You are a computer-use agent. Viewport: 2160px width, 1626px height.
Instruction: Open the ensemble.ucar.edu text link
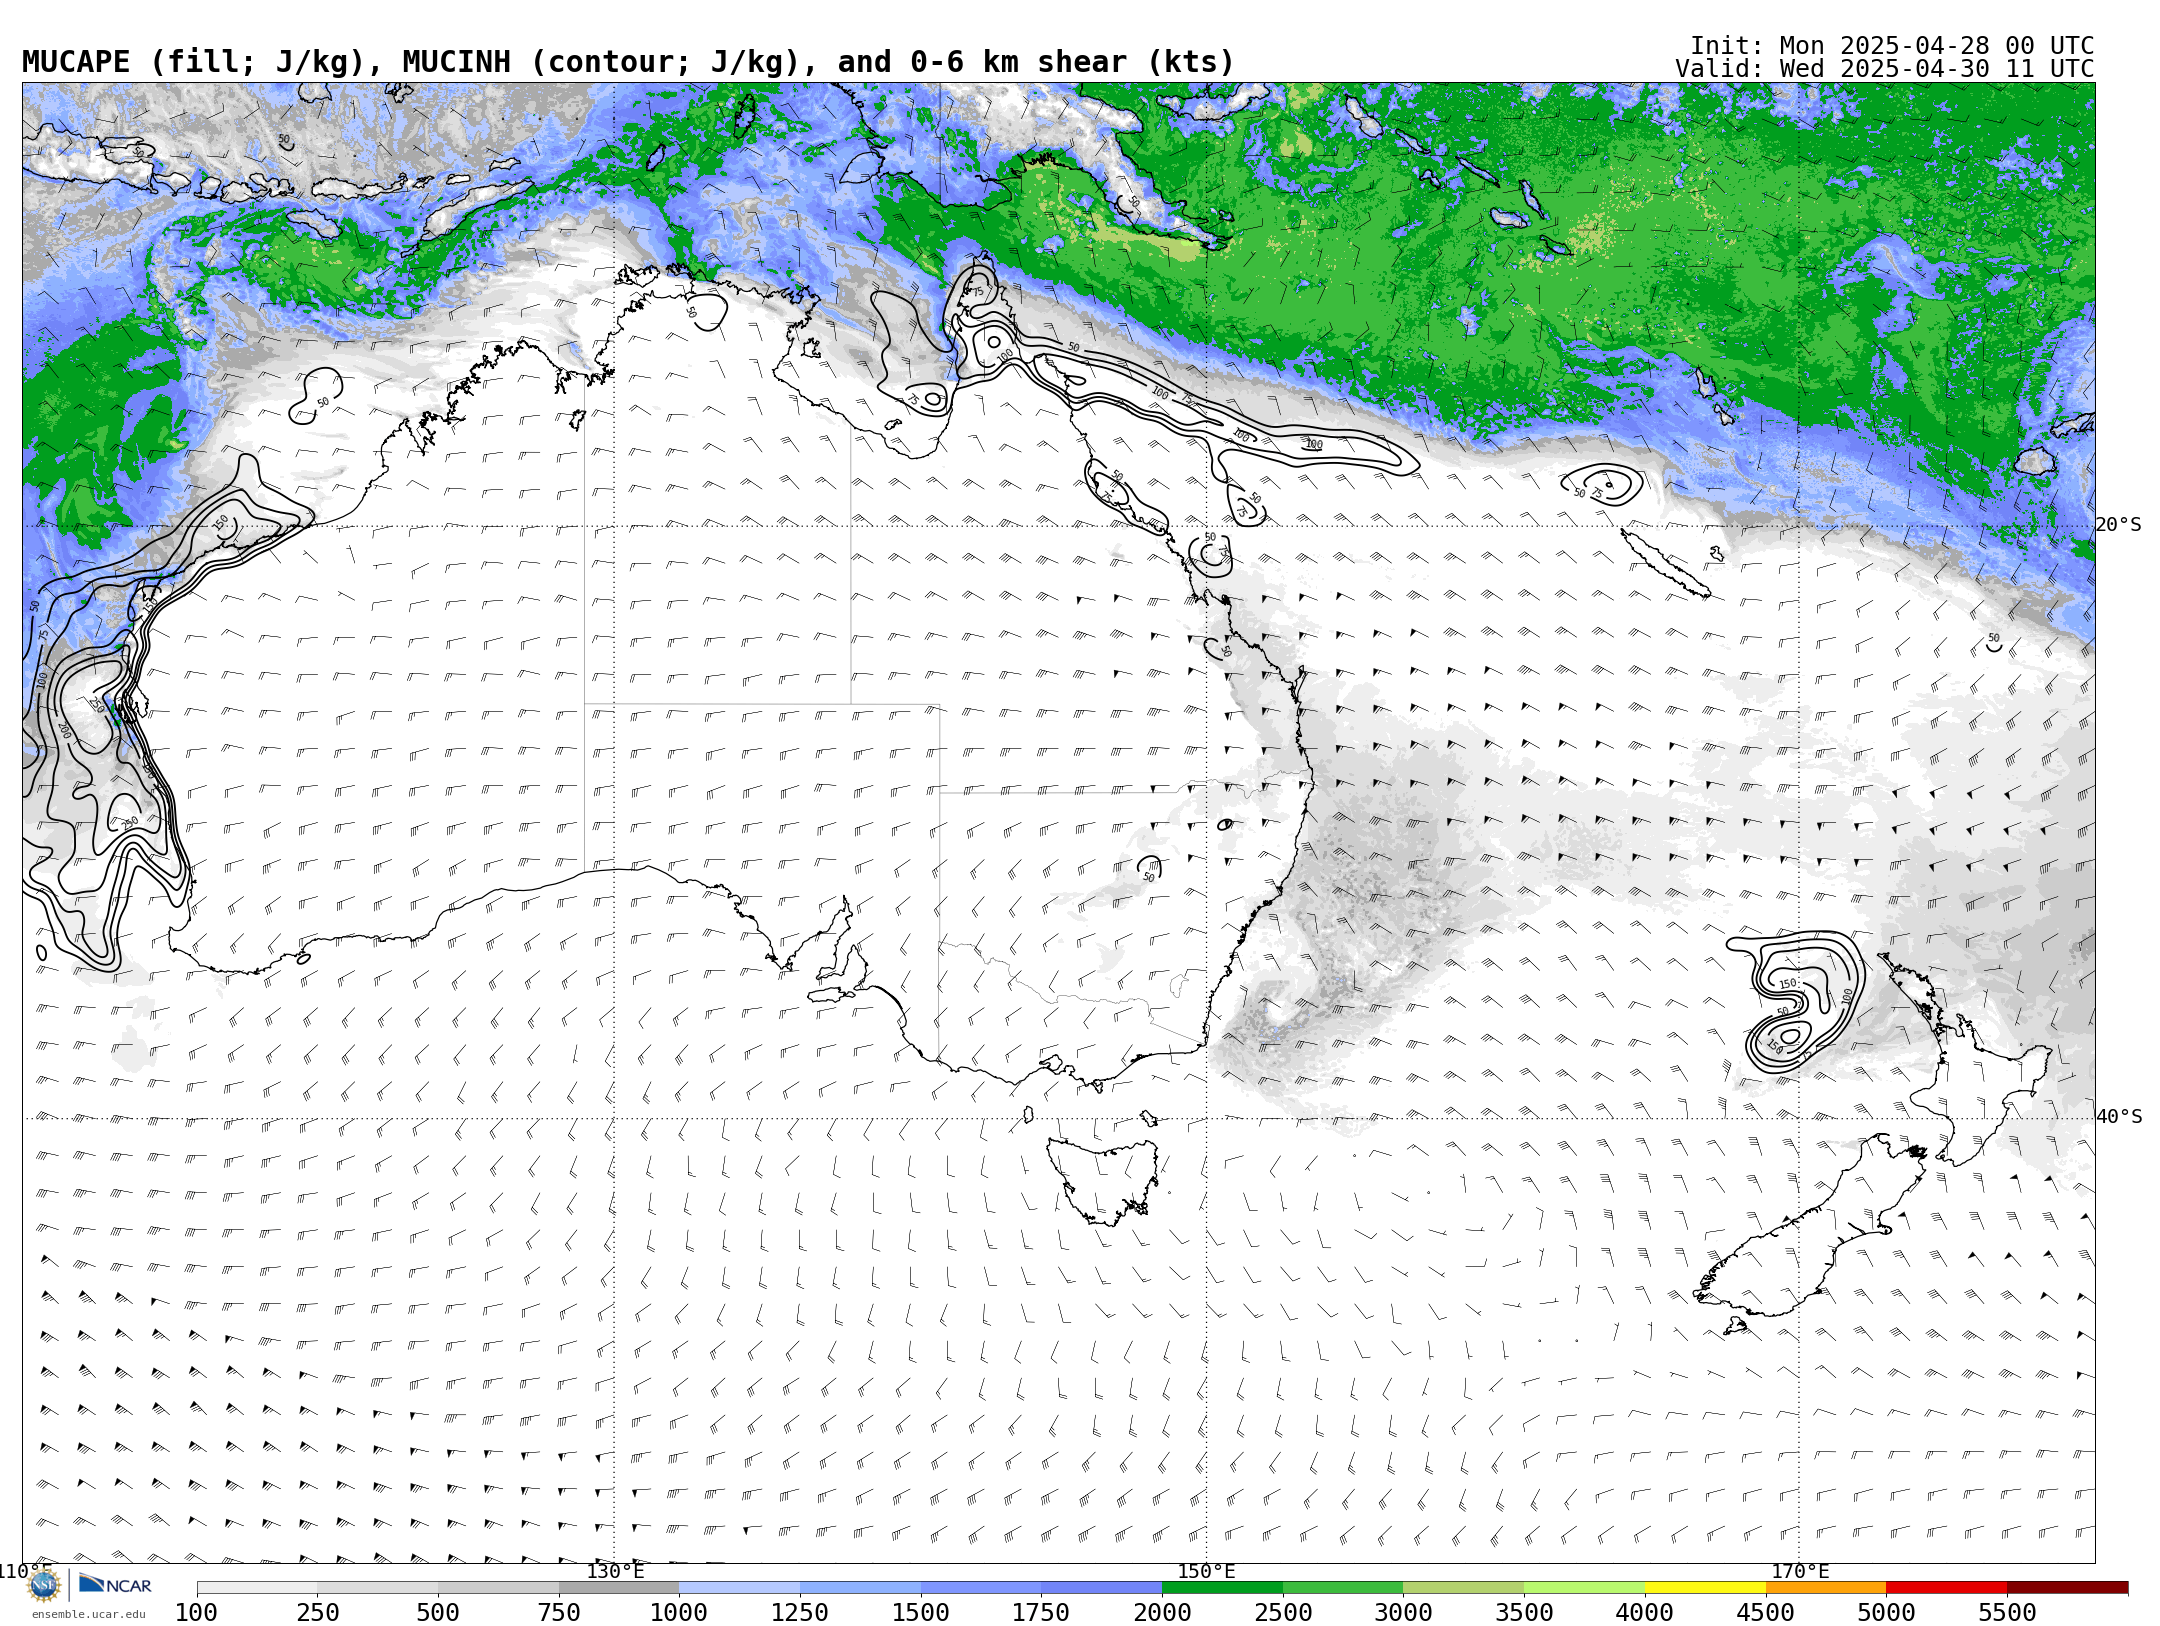(88, 1613)
